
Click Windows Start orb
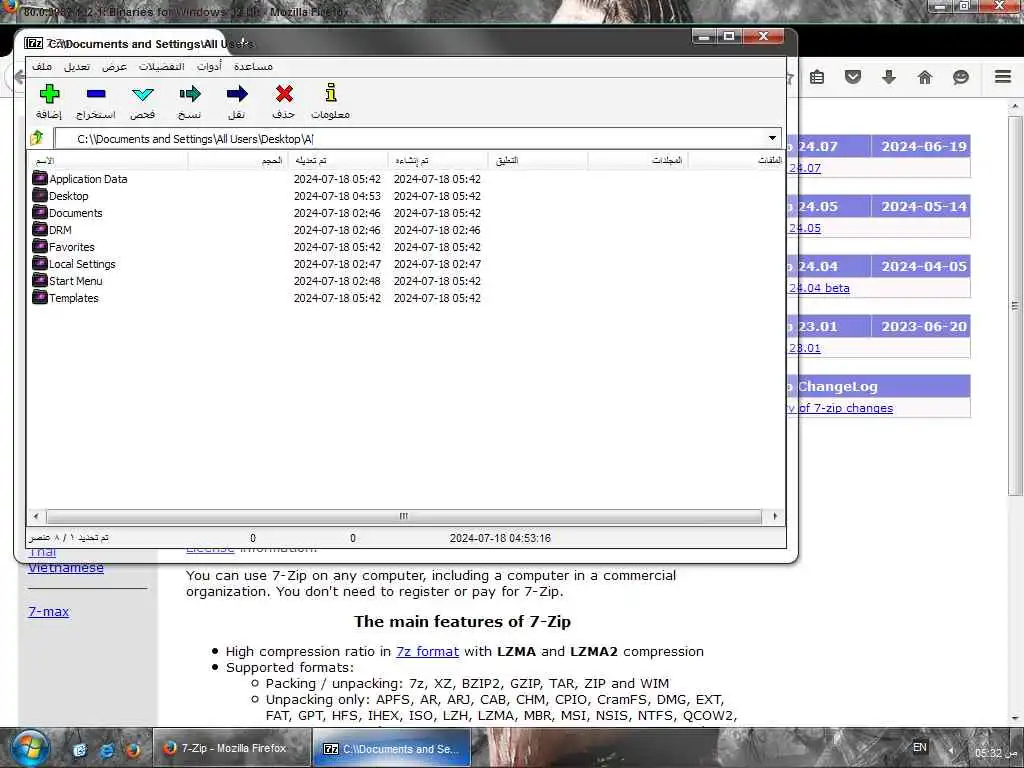click(29, 748)
